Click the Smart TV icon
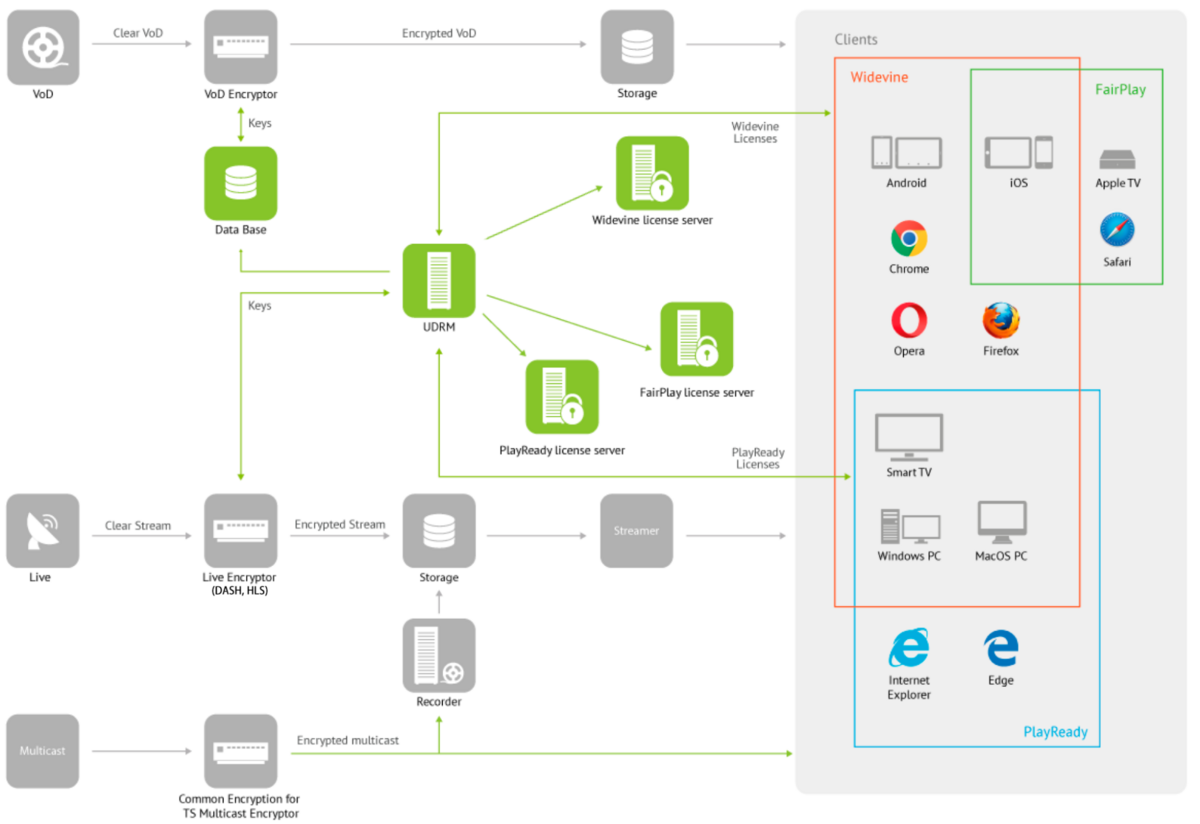This screenshot has height=824, width=1200. coord(909,437)
